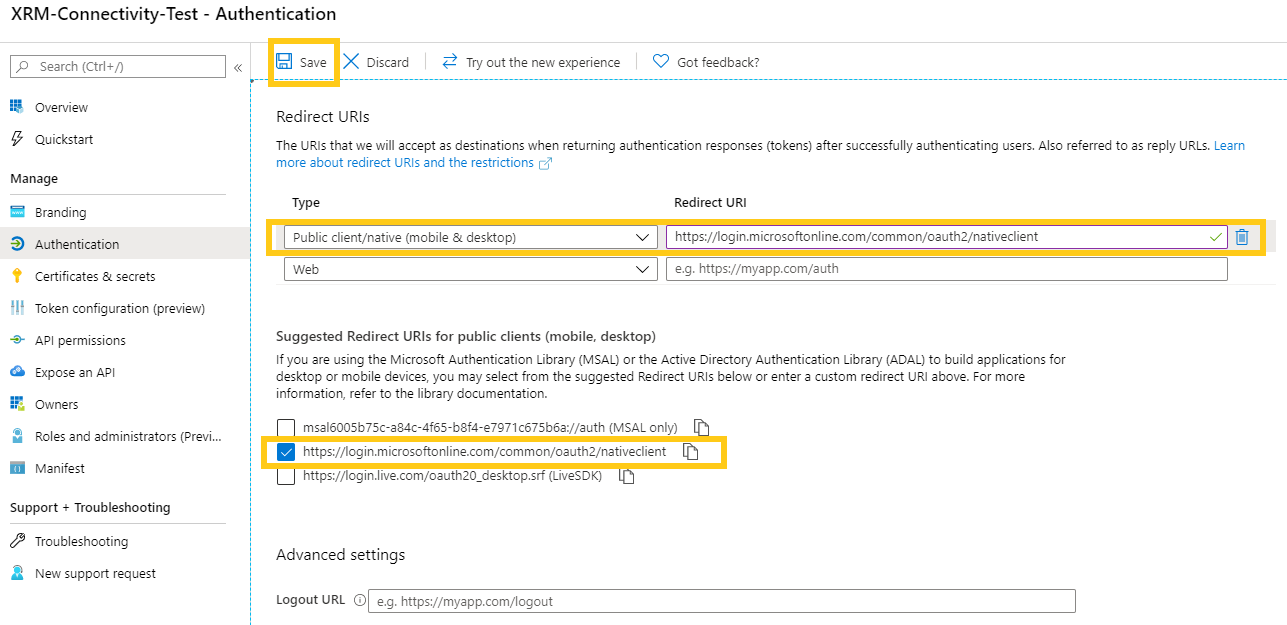Viewport: 1287px width, 625px height.
Task: Copy the msal6005b75c auth URI
Action: coord(702,428)
